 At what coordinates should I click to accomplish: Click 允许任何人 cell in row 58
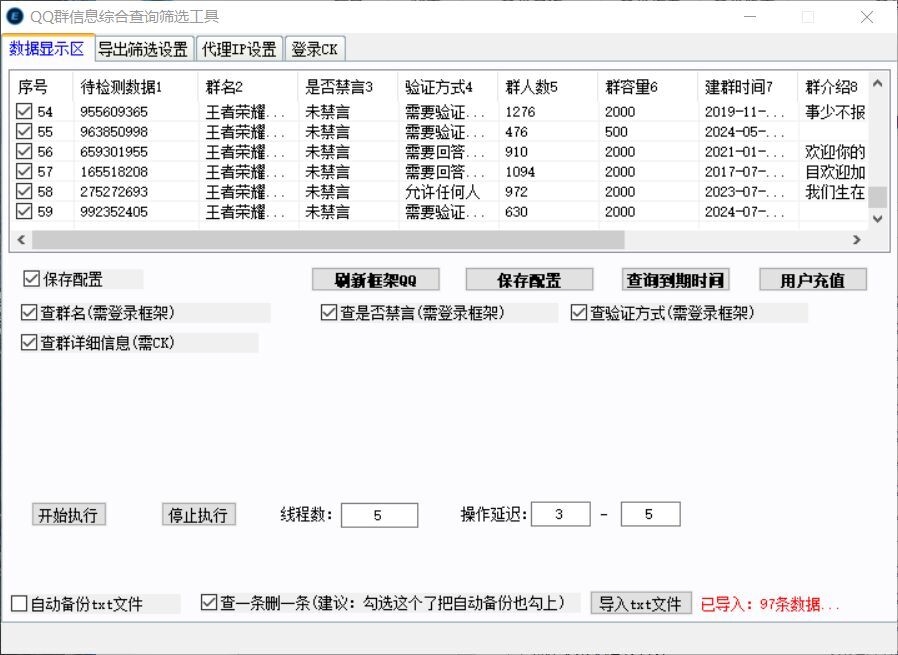coord(442,191)
